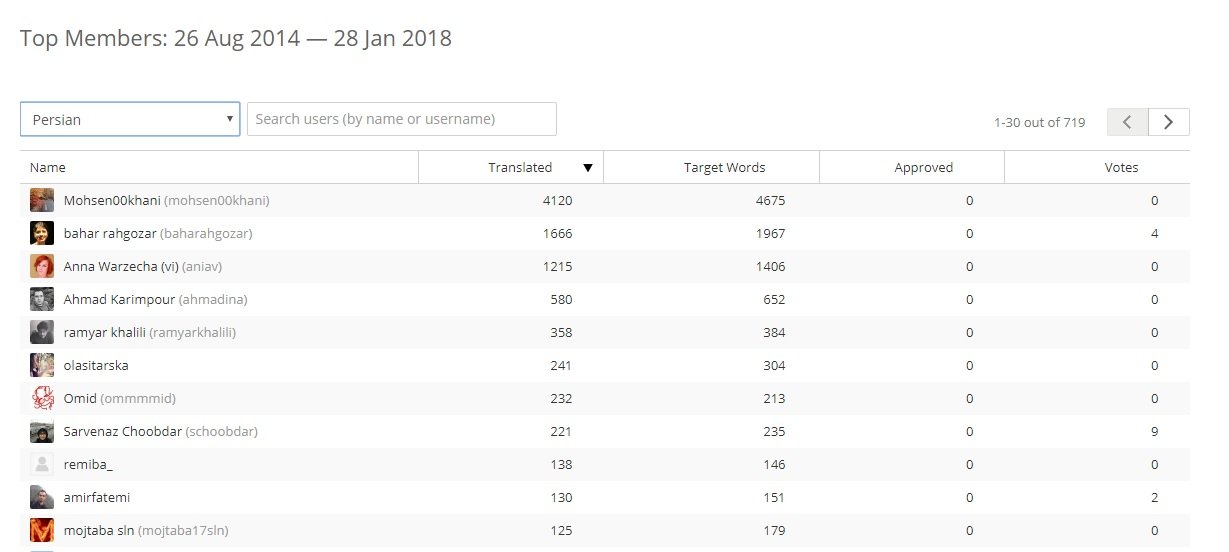Viewport: 1229px width, 552px height.
Task: Open the Persian language dropdown
Action: click(130, 119)
